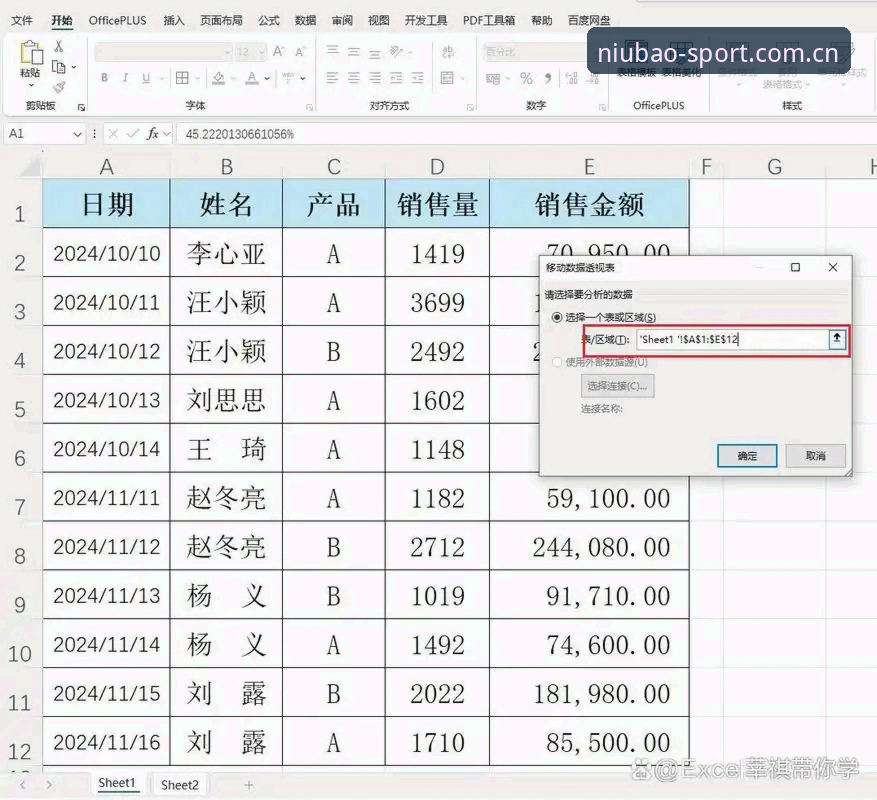Click the Increase Indent icon
The width and height of the screenshot is (877, 800).
click(x=417, y=78)
